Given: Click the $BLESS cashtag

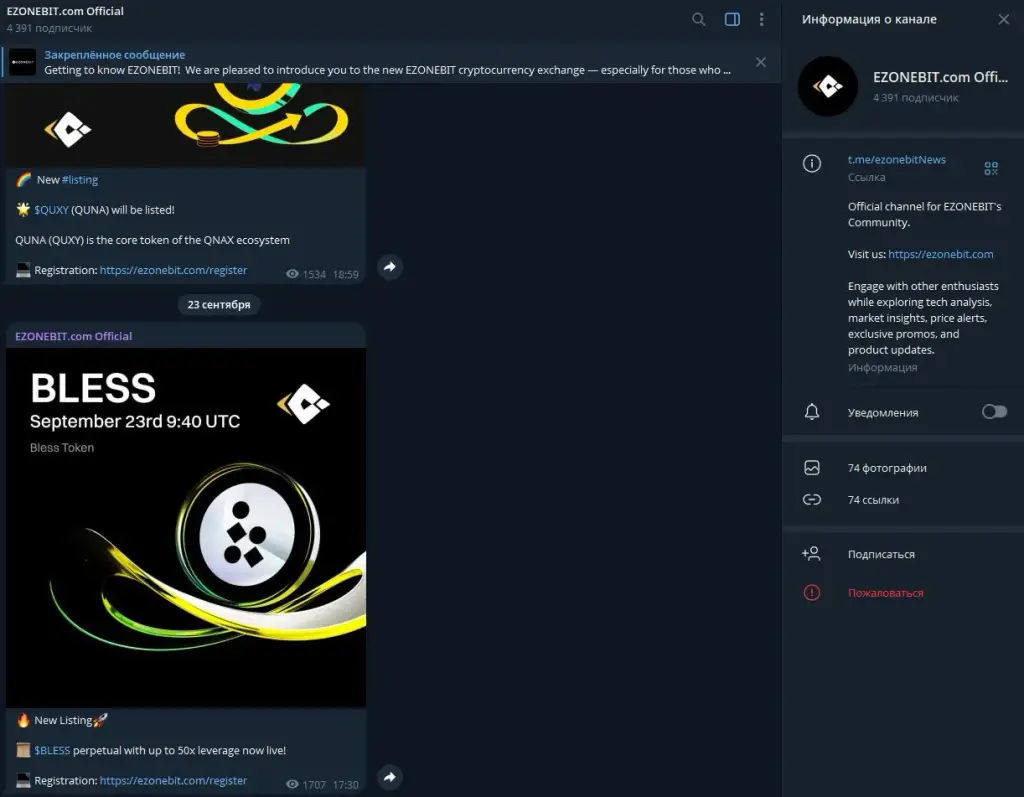Looking at the screenshot, I should pyautogui.click(x=52, y=750).
